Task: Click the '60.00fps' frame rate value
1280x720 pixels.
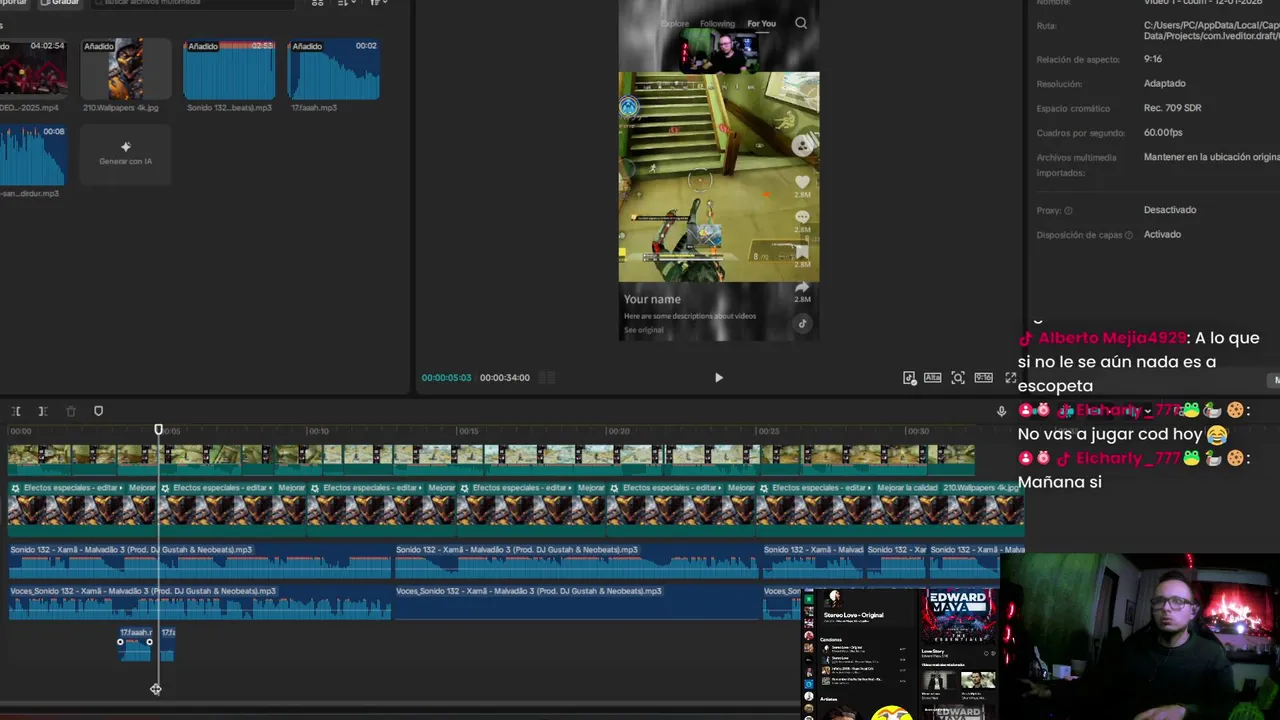Action: (1163, 133)
